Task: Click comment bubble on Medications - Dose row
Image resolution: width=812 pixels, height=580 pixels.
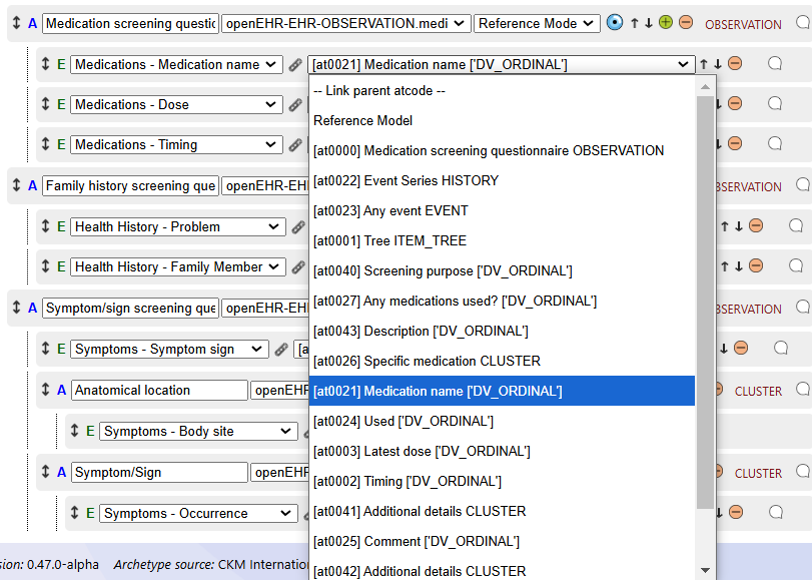Action: 775,104
